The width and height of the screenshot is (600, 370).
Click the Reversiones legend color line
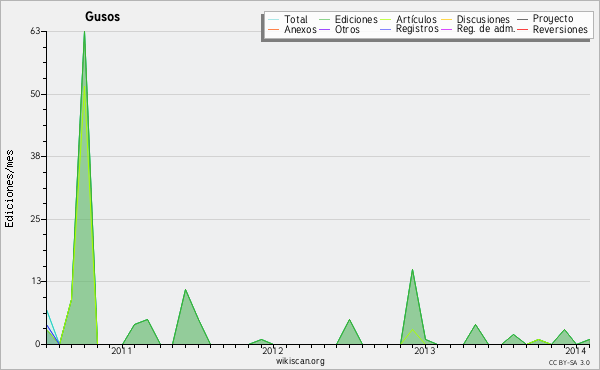pos(522,29)
